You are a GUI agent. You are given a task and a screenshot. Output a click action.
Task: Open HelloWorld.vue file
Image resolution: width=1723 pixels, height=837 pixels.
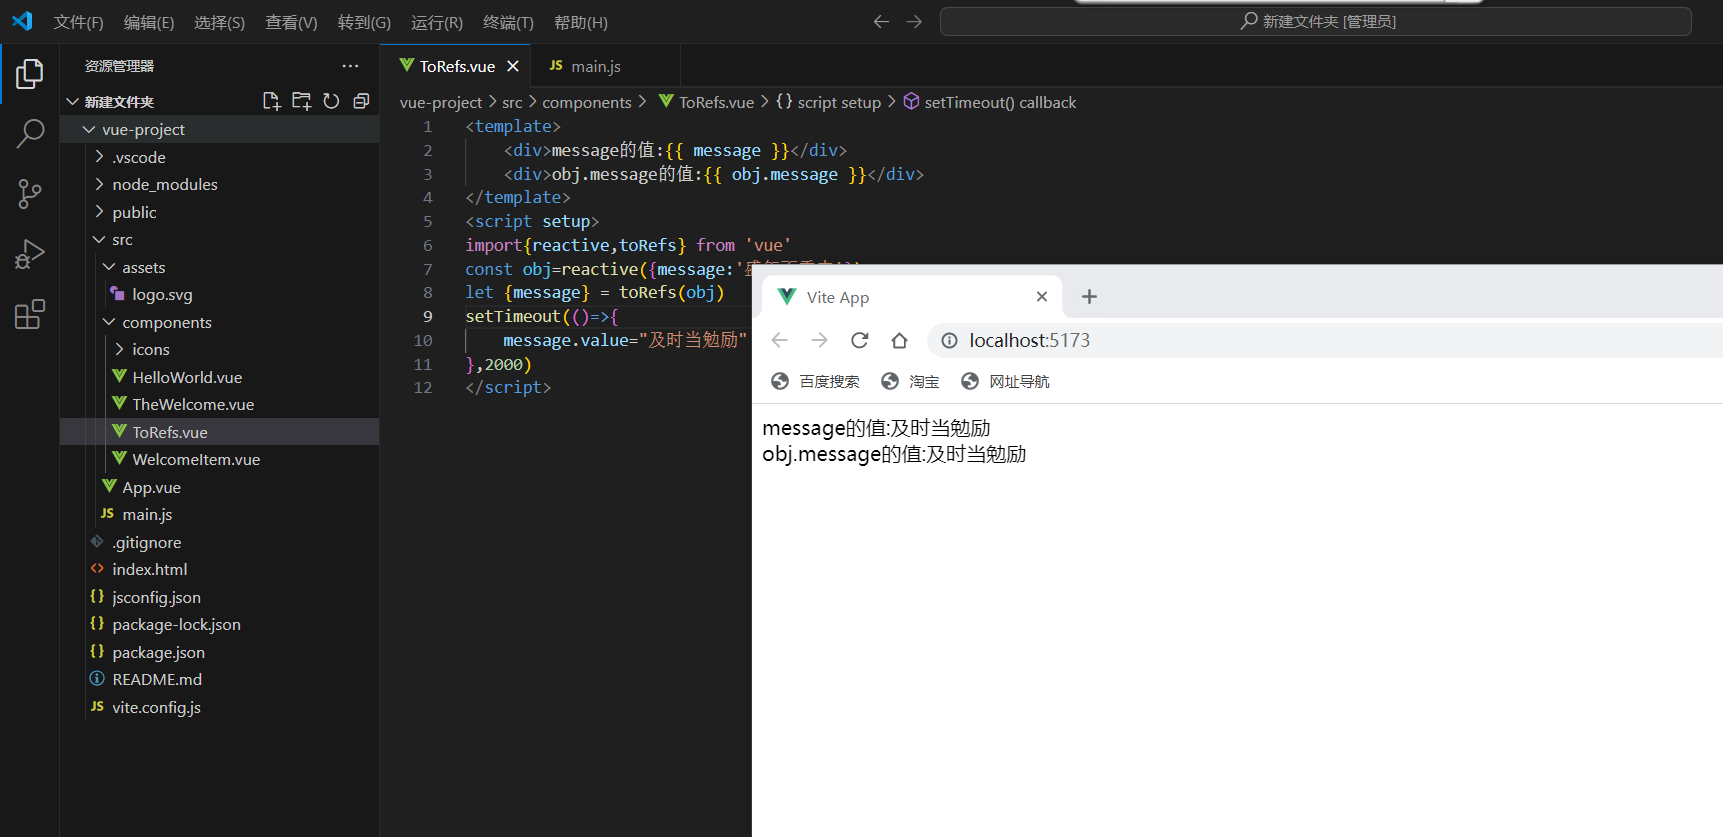219,377
